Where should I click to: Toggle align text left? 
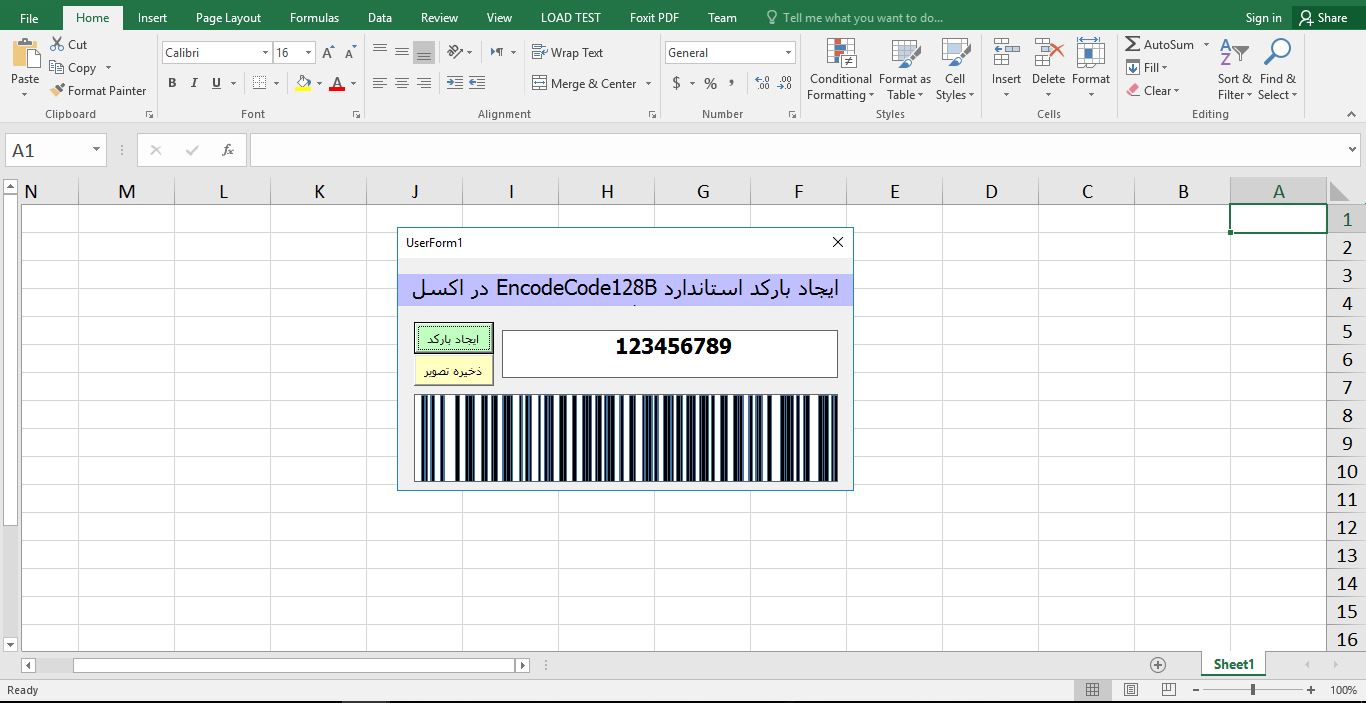pos(380,84)
